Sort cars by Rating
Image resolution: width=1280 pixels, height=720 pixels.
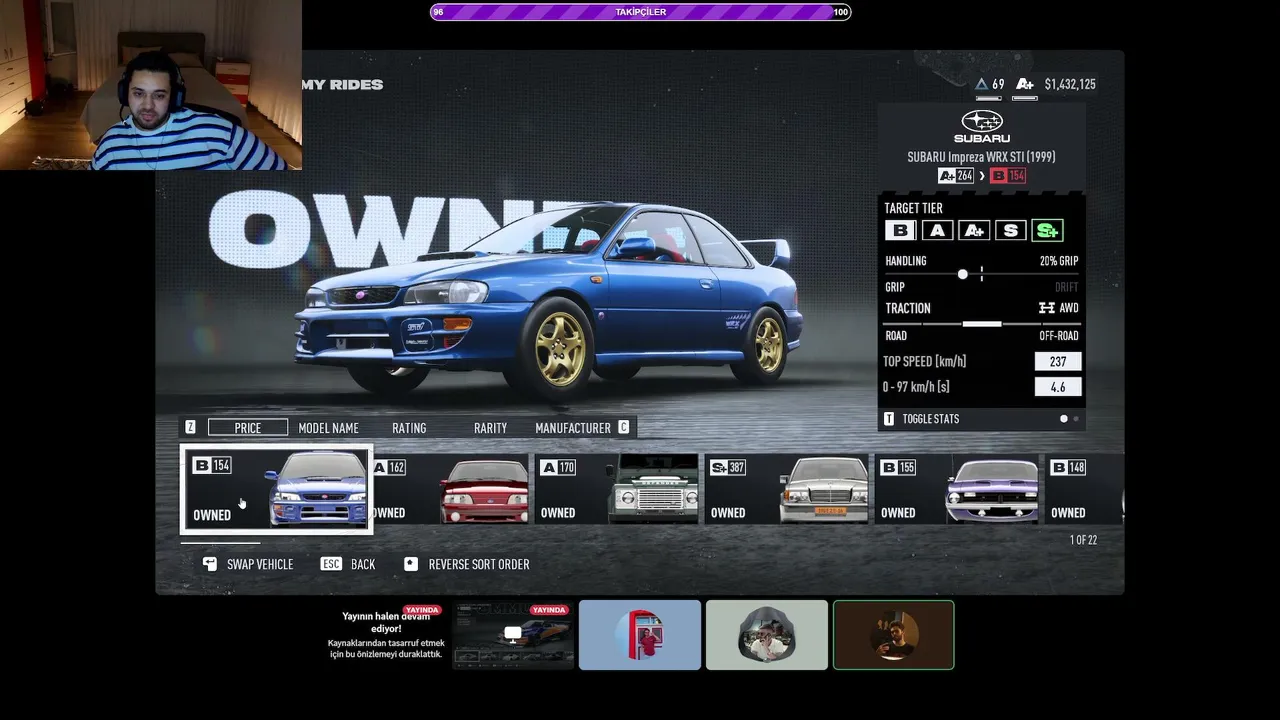pyautogui.click(x=409, y=428)
